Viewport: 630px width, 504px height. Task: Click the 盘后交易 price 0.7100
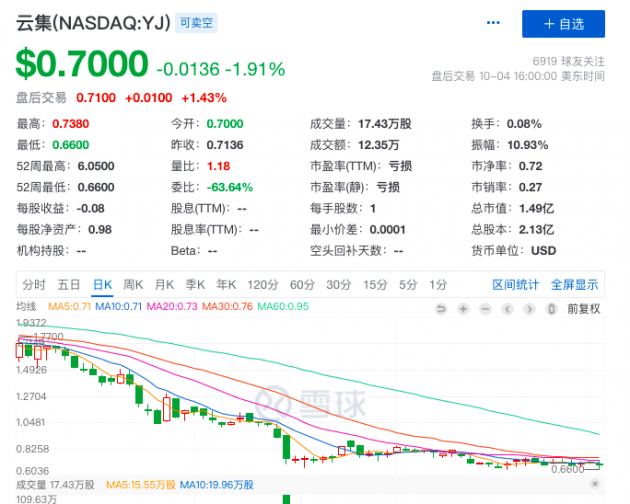tap(96, 98)
